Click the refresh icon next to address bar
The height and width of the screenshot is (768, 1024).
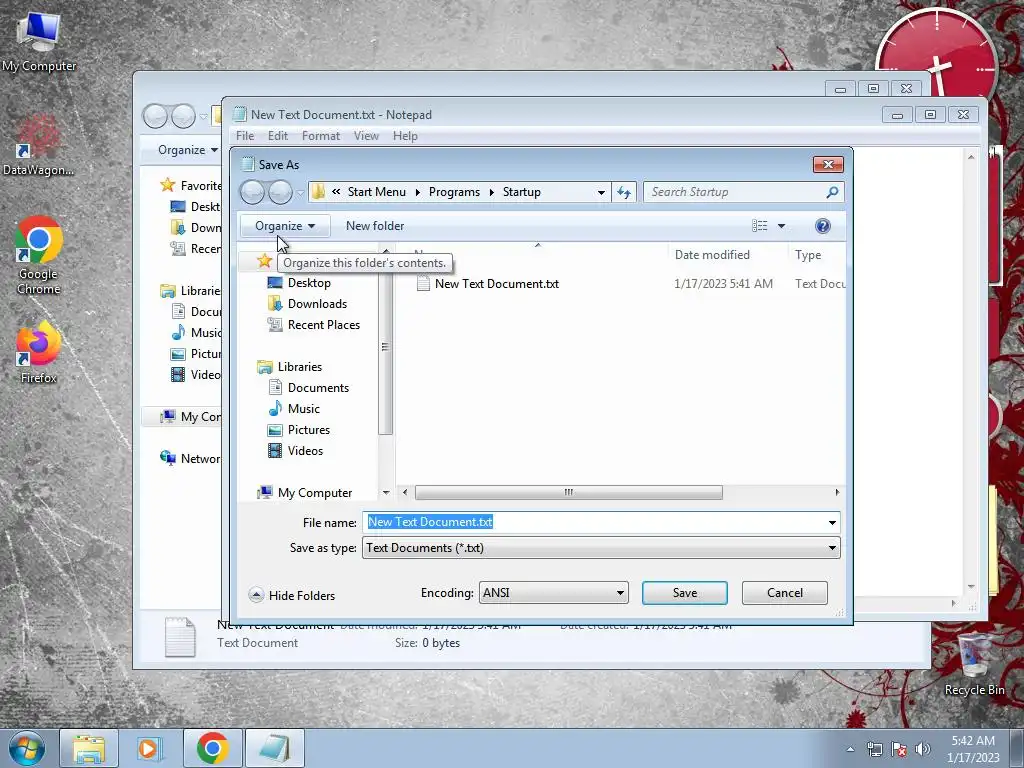coord(624,192)
